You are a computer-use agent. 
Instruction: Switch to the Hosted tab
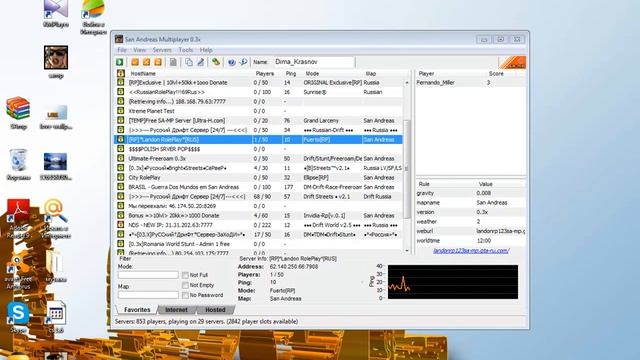(x=215, y=310)
